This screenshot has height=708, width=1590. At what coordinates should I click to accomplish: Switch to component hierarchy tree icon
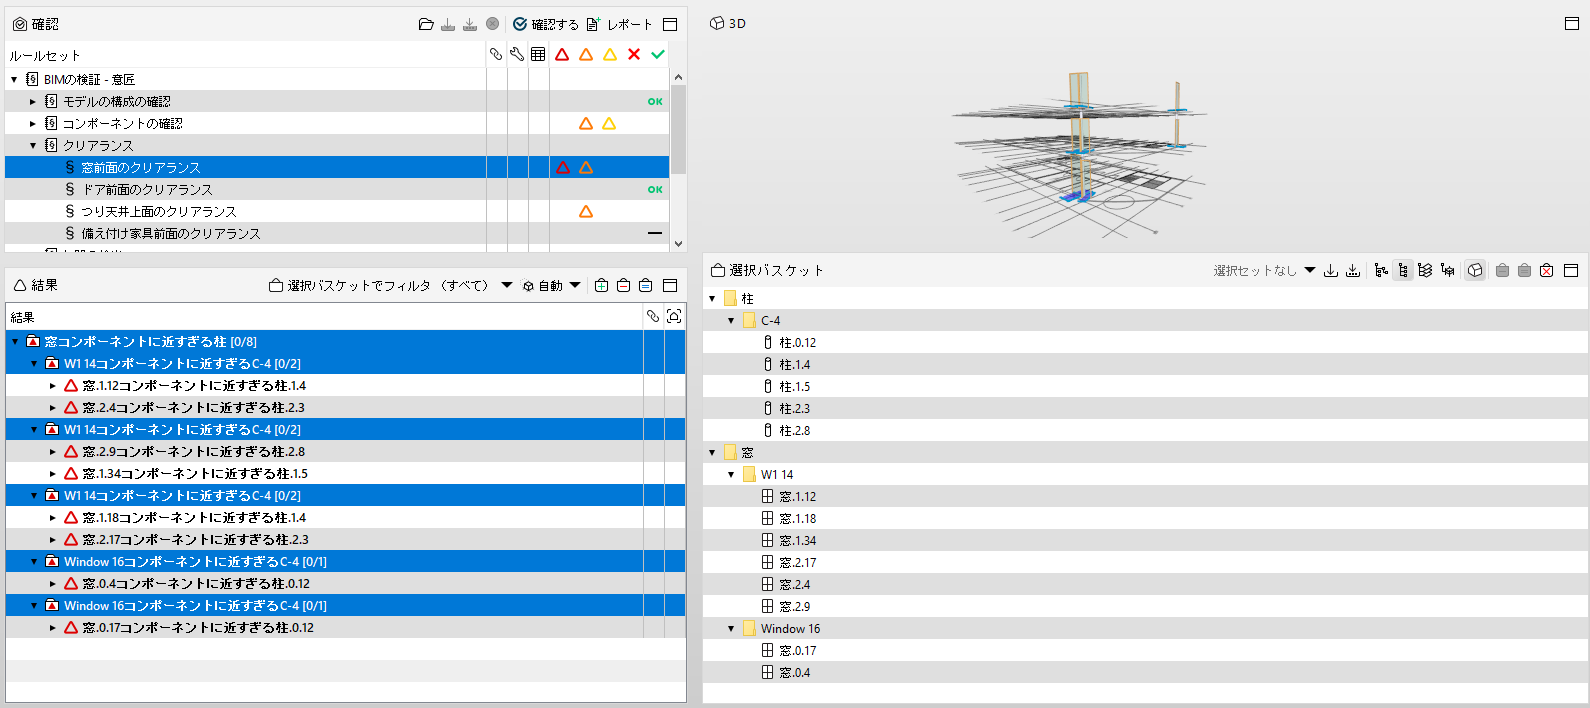pos(1403,270)
